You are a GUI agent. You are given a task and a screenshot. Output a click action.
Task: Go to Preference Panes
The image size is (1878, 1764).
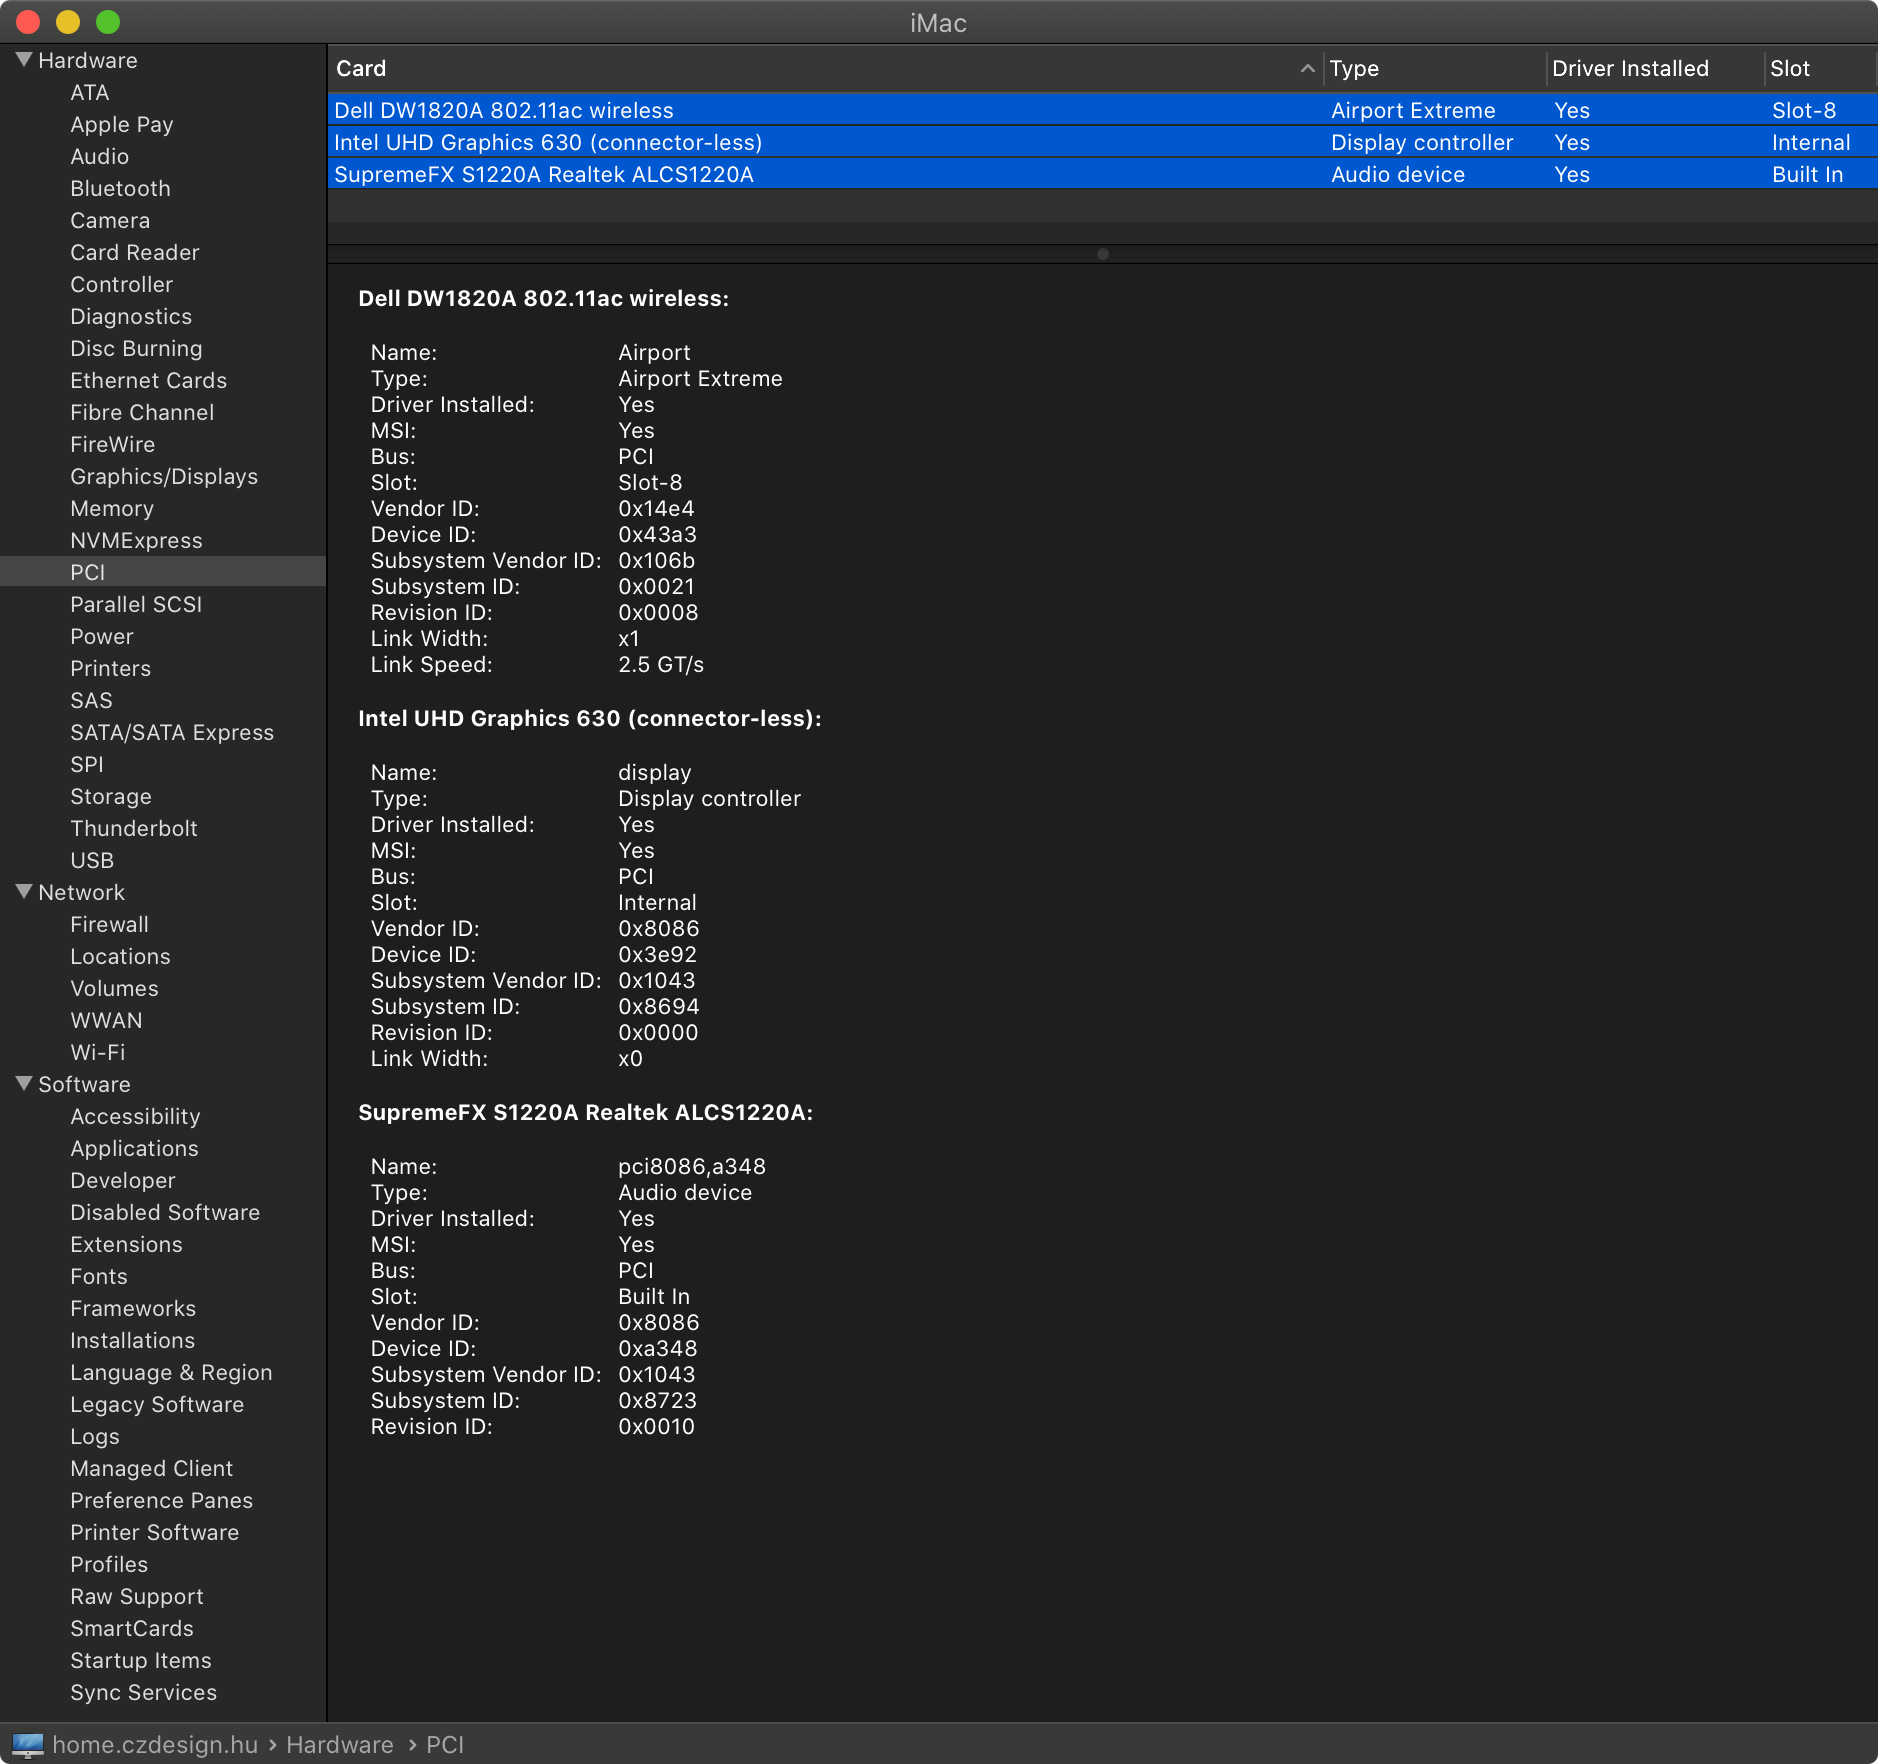pyautogui.click(x=161, y=1500)
